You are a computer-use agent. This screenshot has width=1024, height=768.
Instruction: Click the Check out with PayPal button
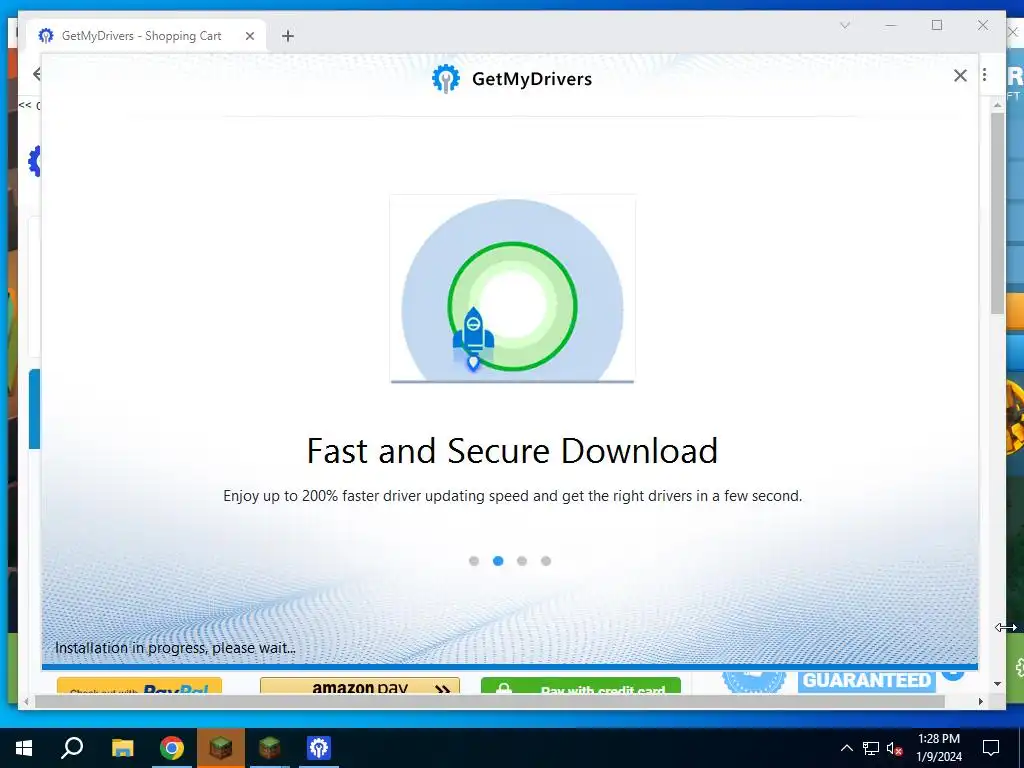pyautogui.click(x=139, y=686)
